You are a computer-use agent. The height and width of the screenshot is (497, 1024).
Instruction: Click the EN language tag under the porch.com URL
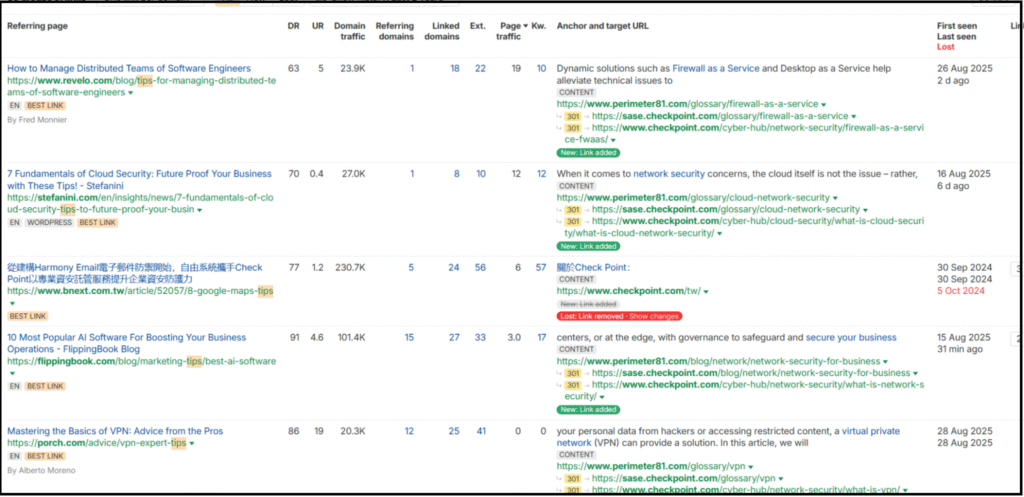click(x=14, y=456)
